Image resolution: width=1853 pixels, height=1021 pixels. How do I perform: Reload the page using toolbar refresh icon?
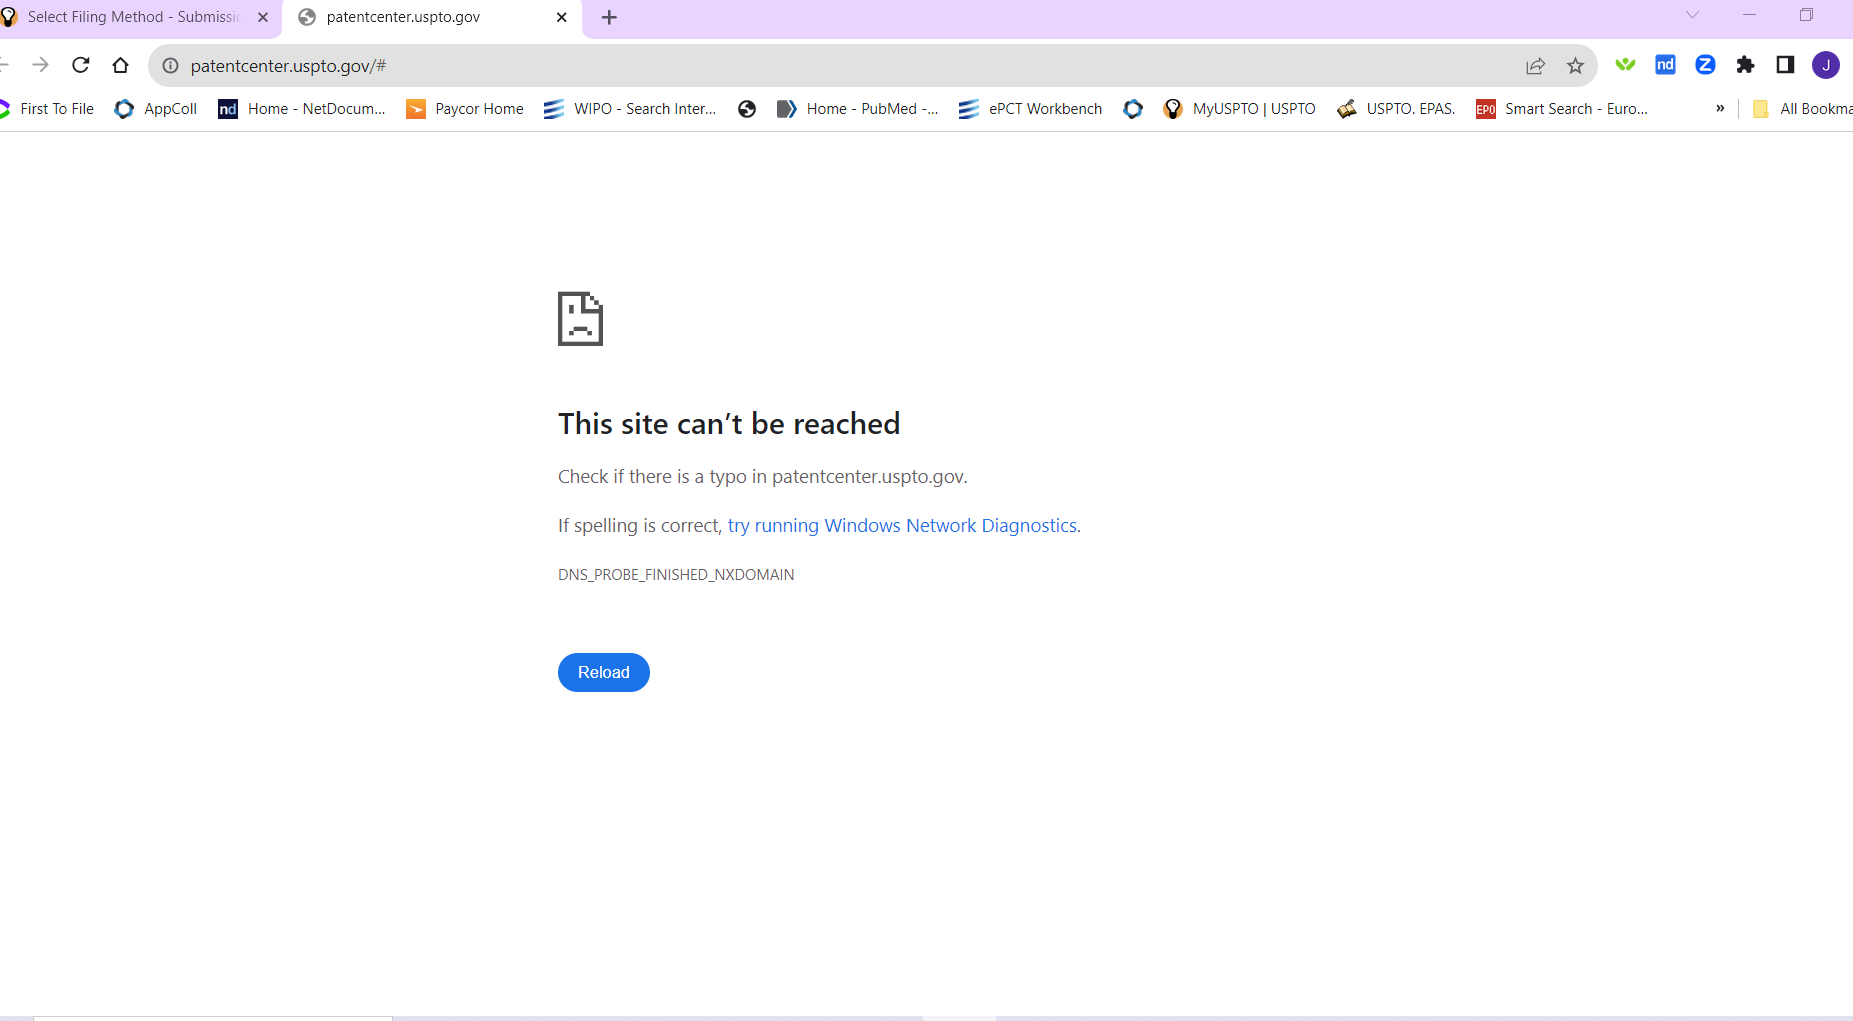pos(81,65)
